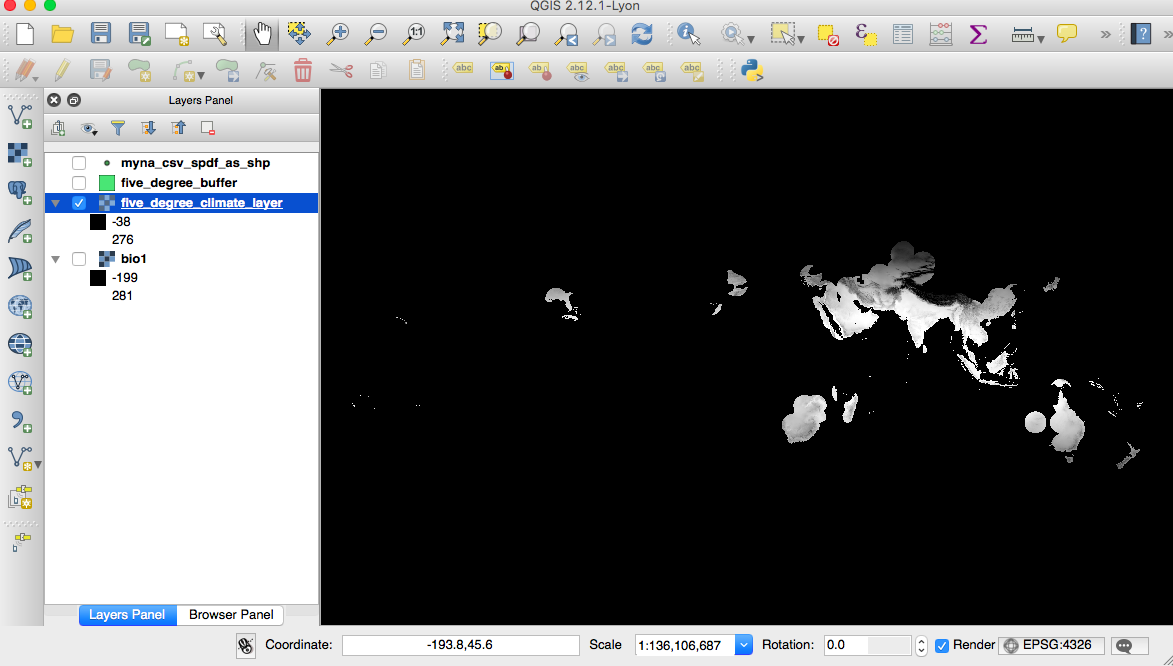Switch to Layers Panel tab
This screenshot has width=1173, height=666.
(x=127, y=614)
